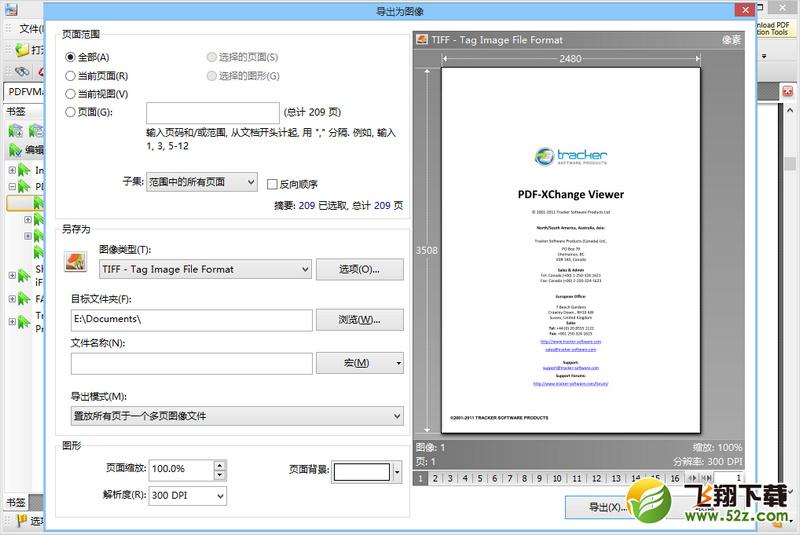Expand the 'Sl' bookmark tree node
Image resolution: width=800 pixels, height=535 pixels.
point(12,275)
